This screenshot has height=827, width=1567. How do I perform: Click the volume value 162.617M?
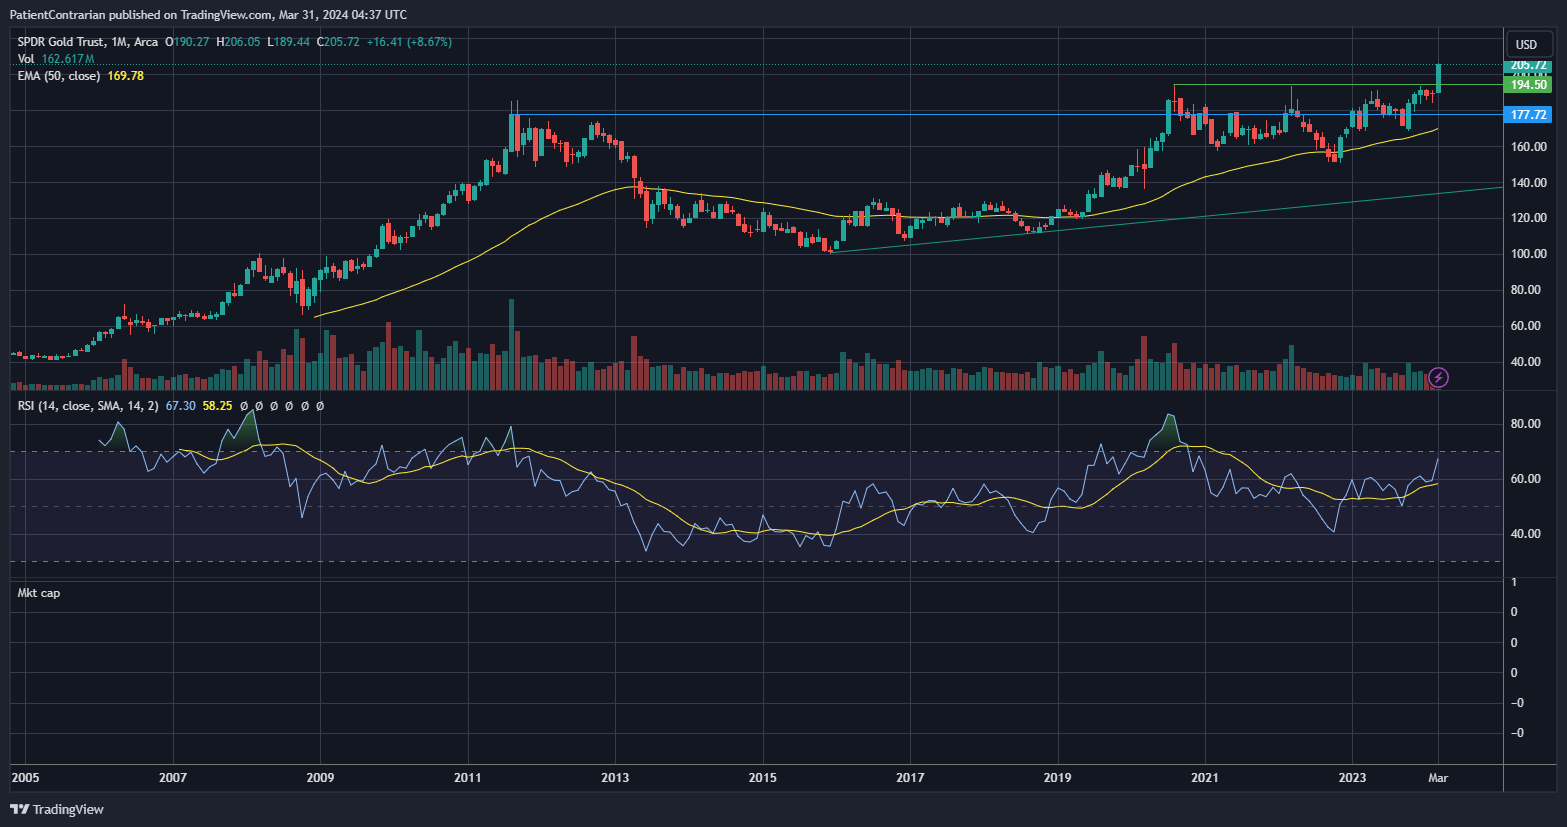click(x=68, y=59)
